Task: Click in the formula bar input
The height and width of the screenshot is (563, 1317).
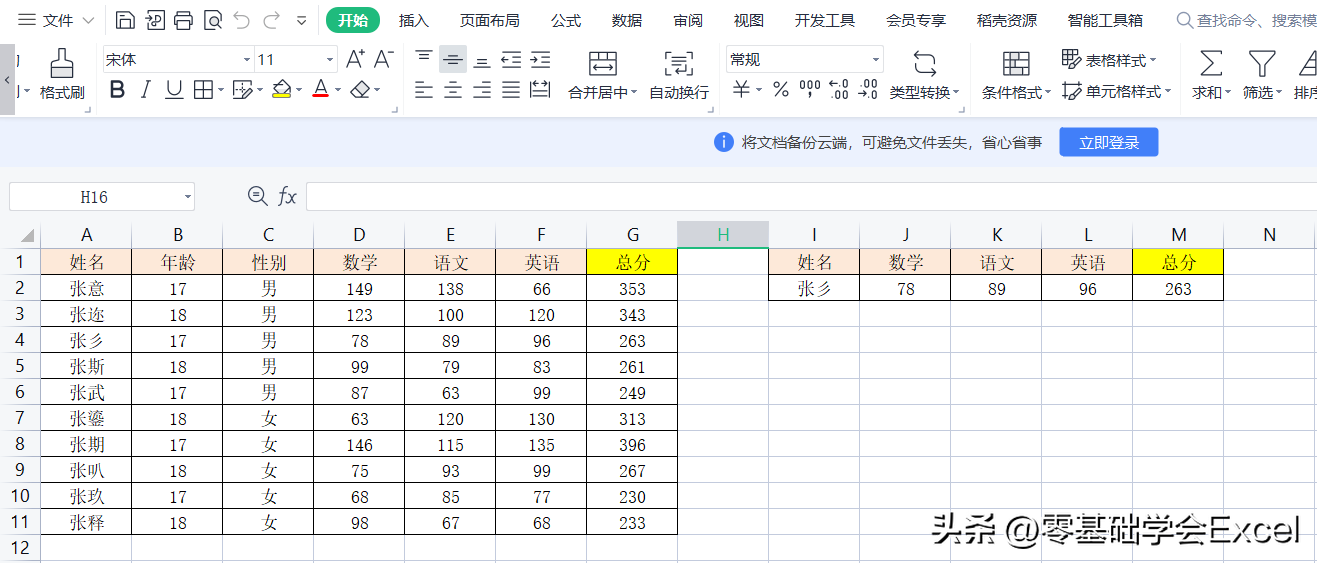Action: click(x=811, y=196)
